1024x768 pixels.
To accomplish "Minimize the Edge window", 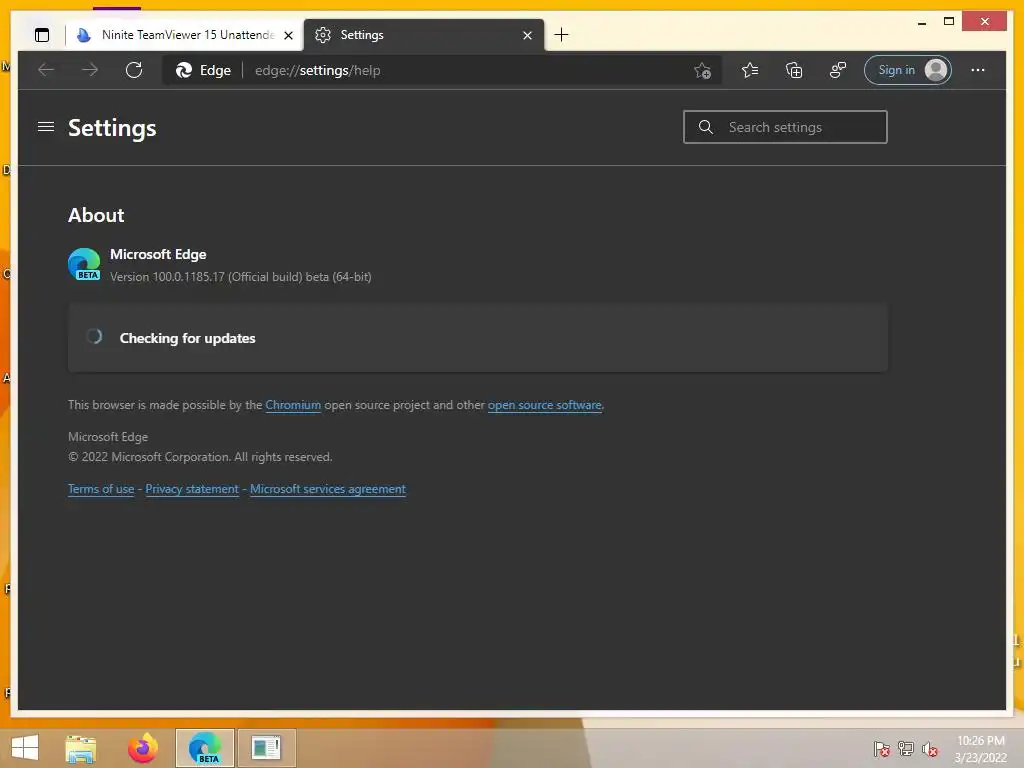I will [922, 22].
